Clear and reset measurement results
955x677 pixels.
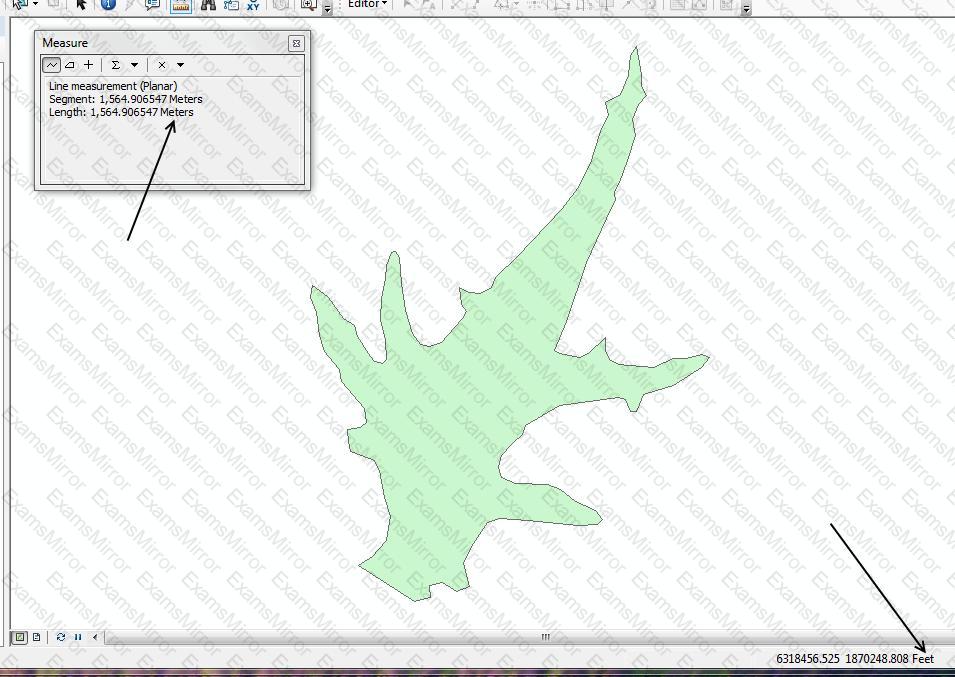[162, 65]
